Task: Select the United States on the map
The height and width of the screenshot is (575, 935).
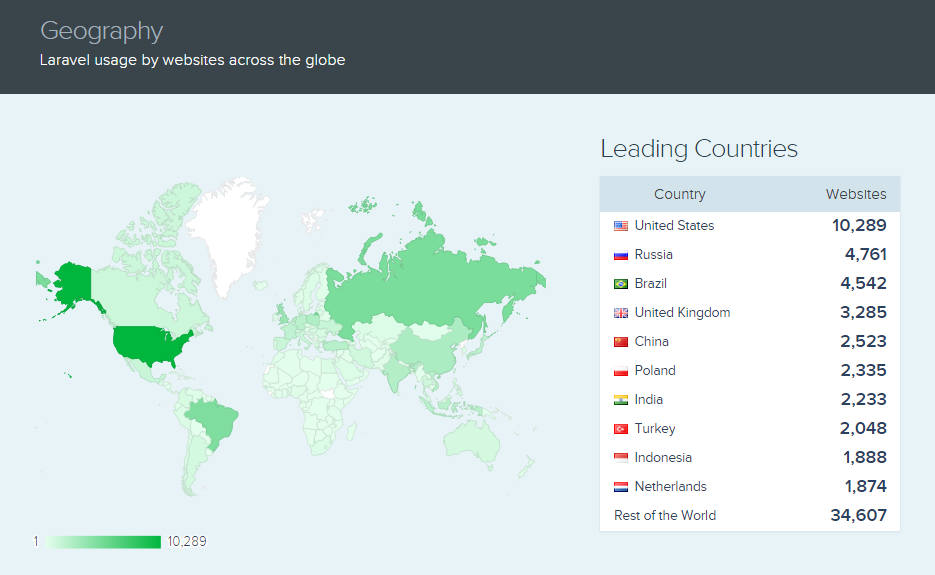Action: [x=148, y=344]
